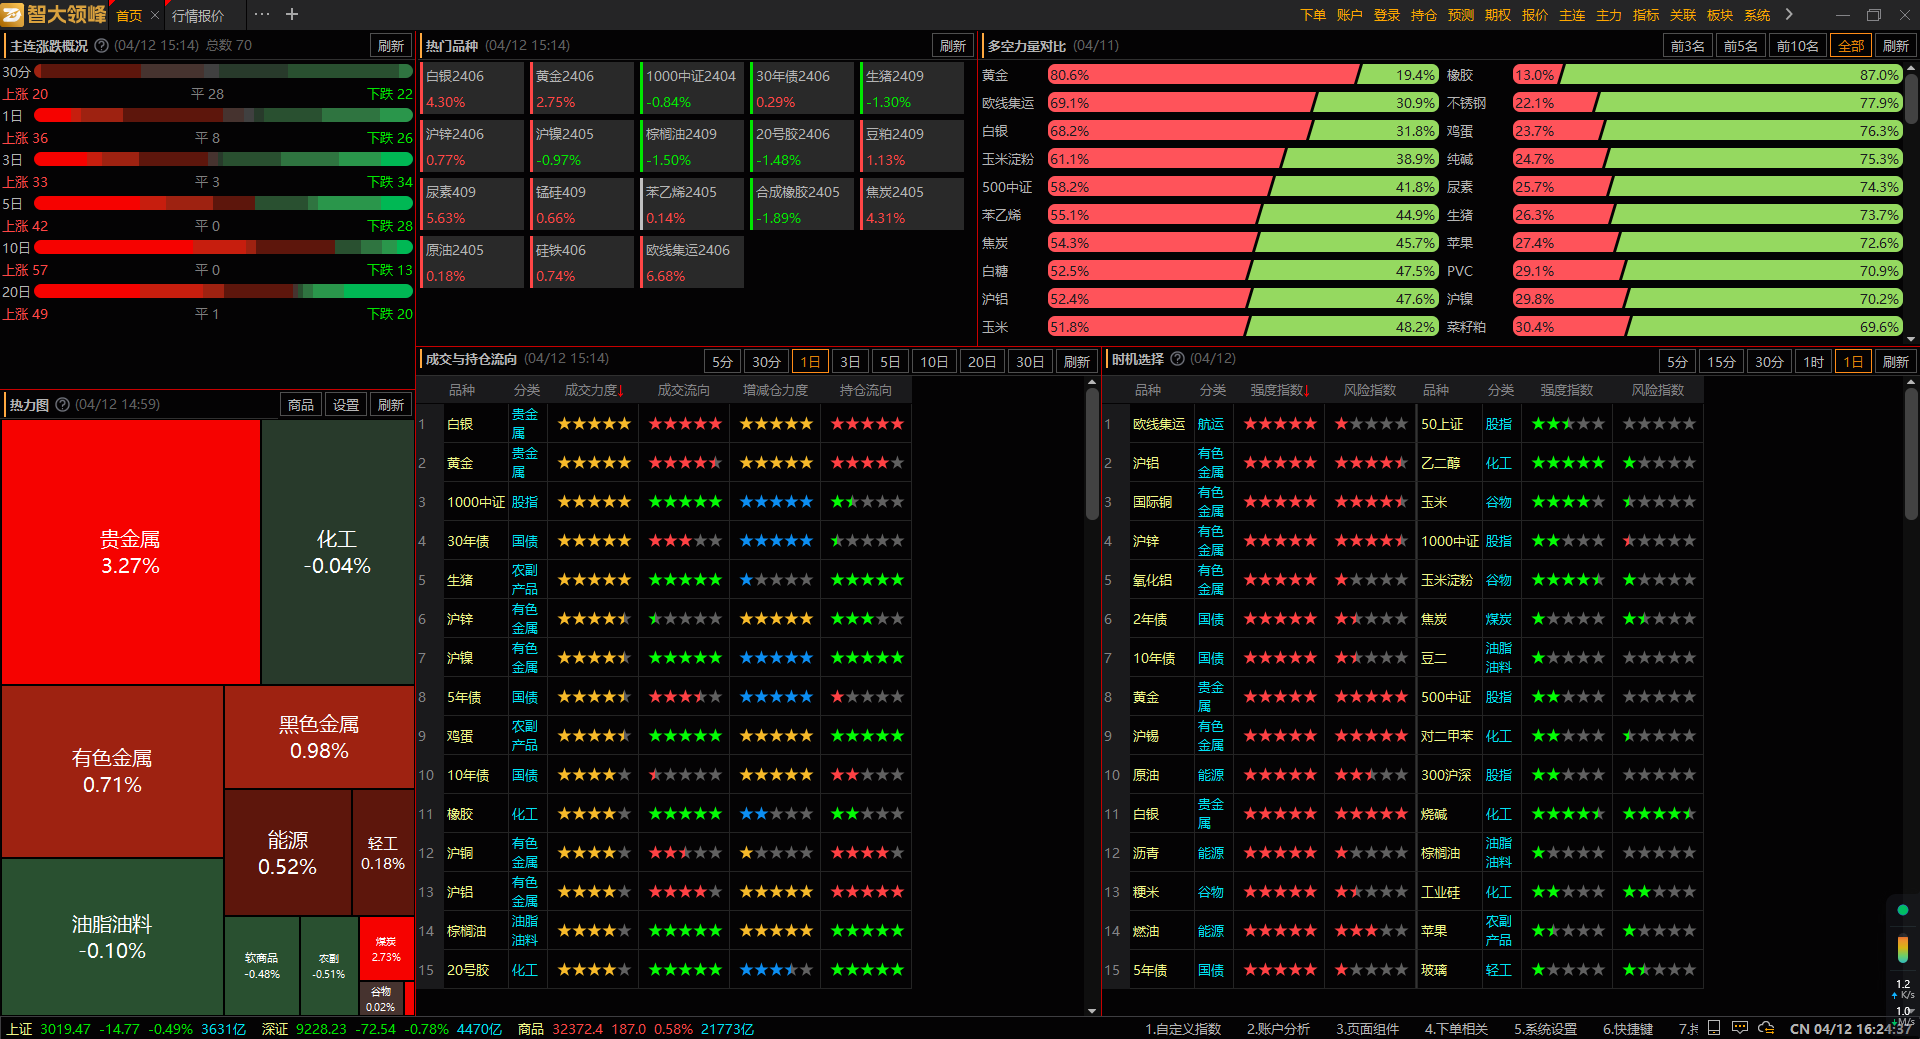Open the tab overflow menu (three dots)
This screenshot has width=1920, height=1039.
(x=262, y=14)
